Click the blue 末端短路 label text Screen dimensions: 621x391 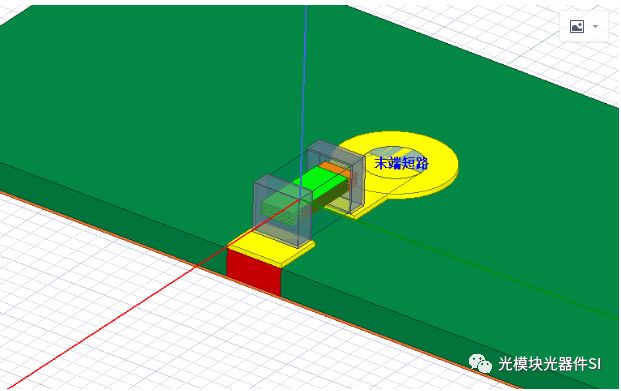click(402, 163)
